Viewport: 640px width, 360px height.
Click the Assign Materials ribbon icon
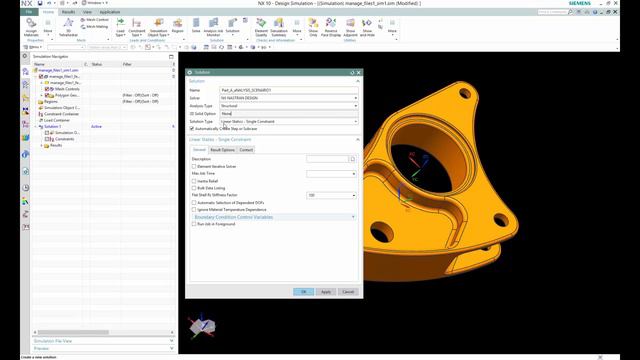[31, 27]
